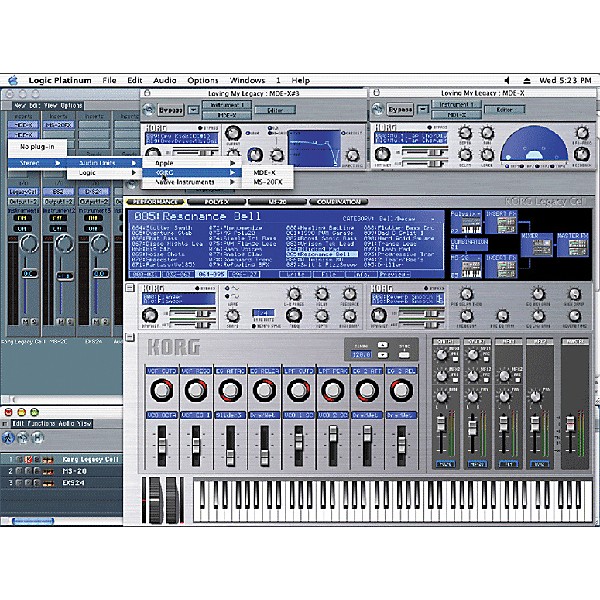Viewport: 600px width, 600px height.
Task: Click the link icon in right MDE-X window
Action: pyautogui.click(x=378, y=109)
